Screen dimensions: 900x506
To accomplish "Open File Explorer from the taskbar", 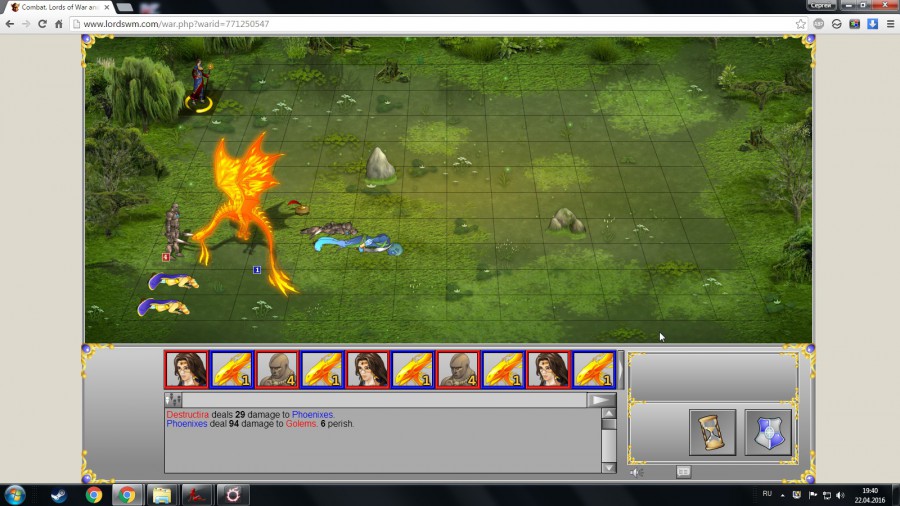I will coord(161,495).
